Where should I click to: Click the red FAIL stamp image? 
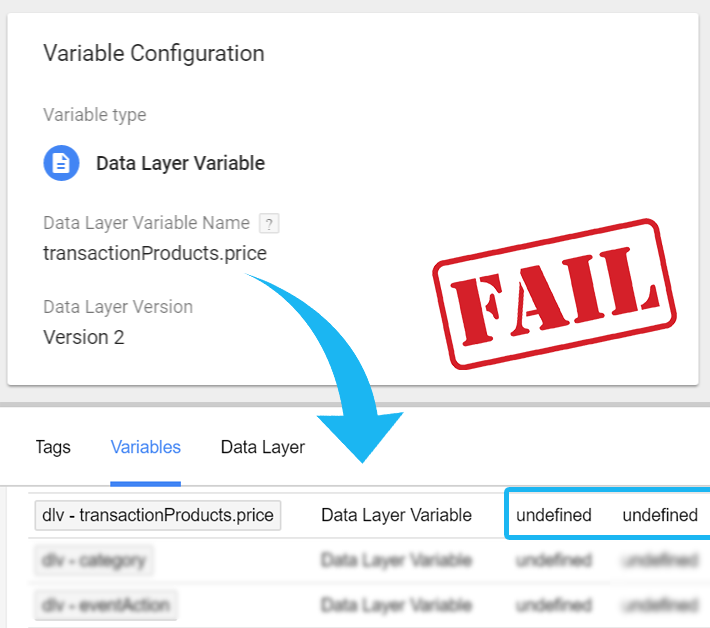tap(554, 294)
